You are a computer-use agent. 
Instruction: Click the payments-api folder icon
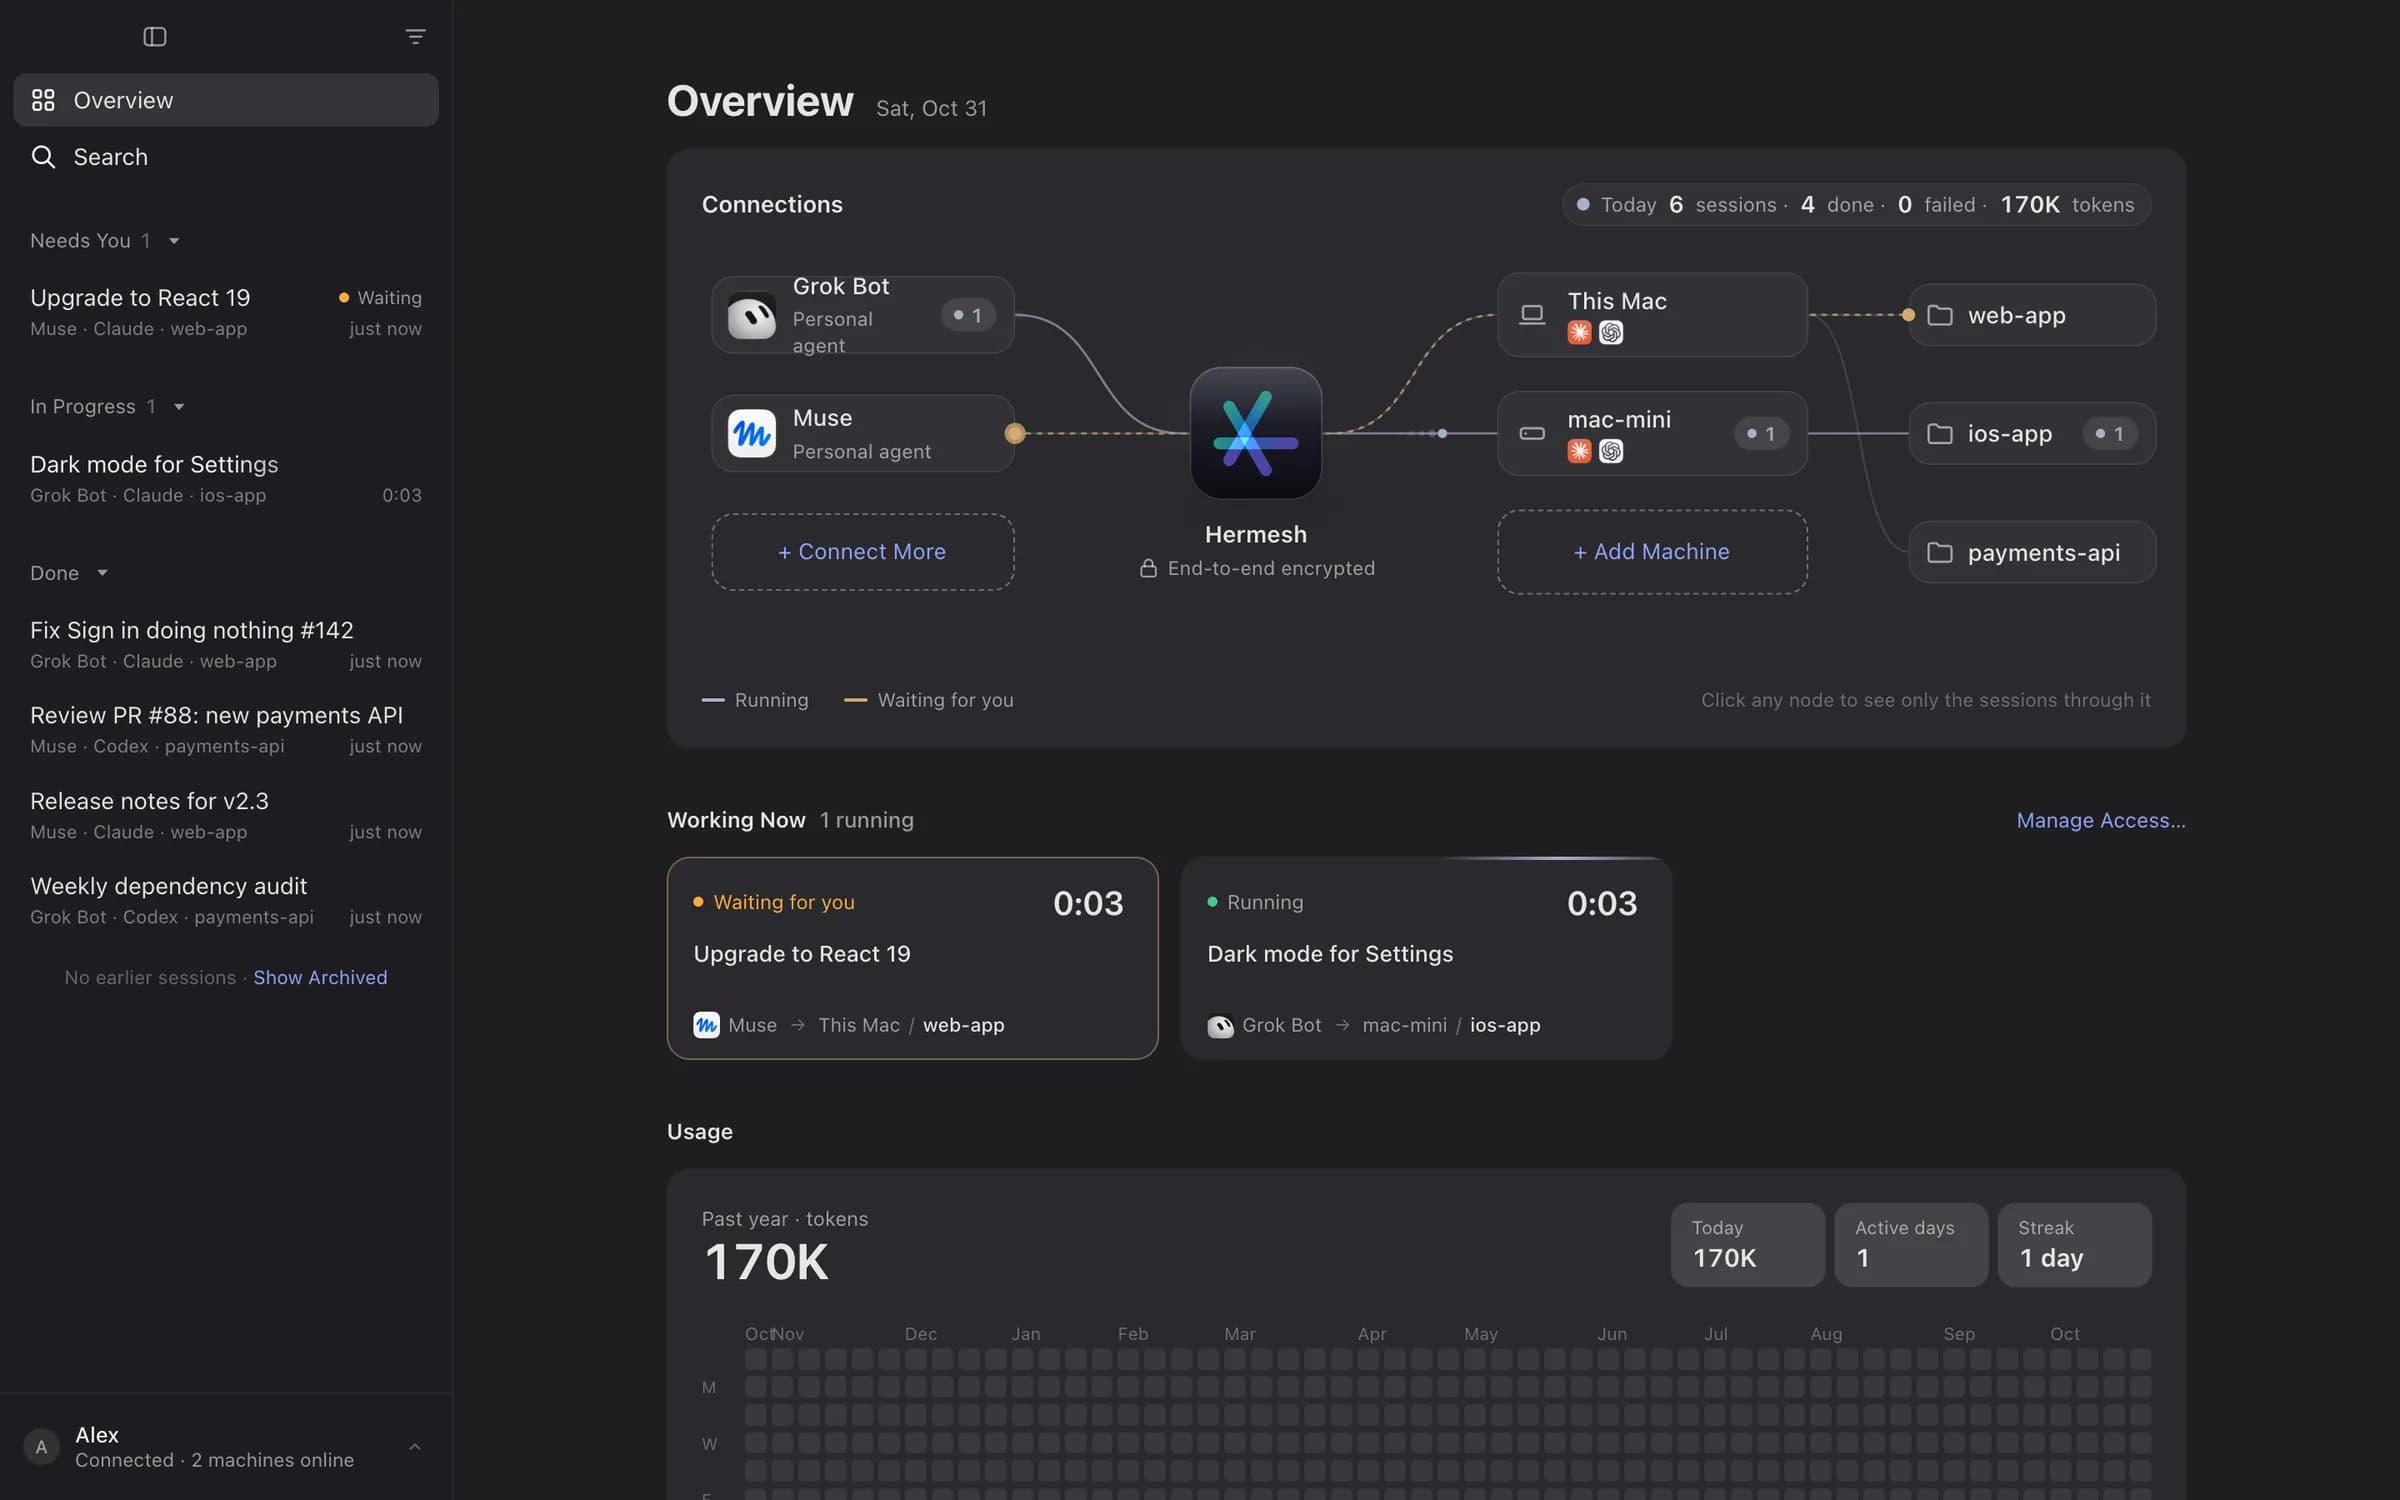tap(1939, 552)
